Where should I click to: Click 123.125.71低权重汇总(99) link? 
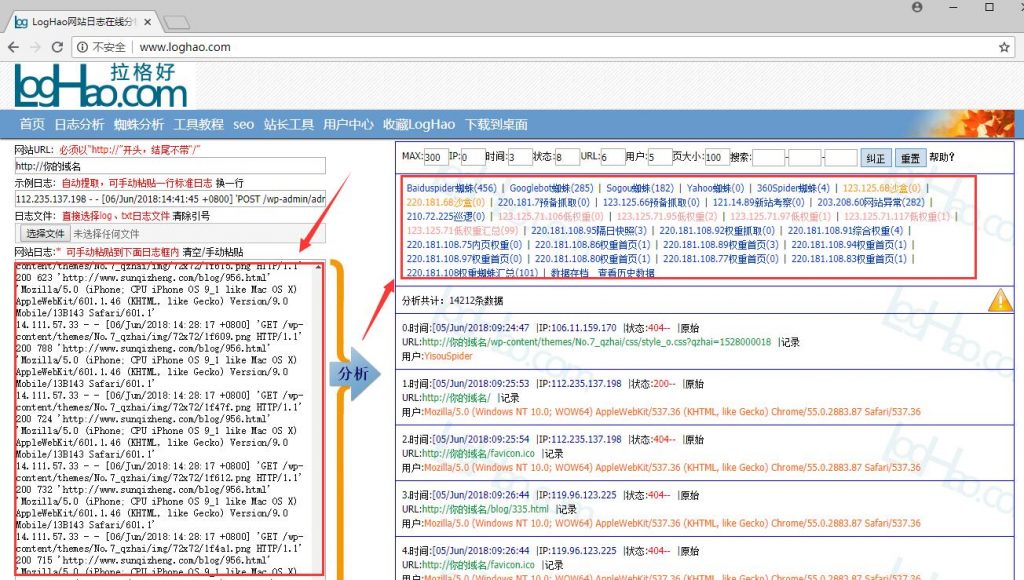click(462, 231)
